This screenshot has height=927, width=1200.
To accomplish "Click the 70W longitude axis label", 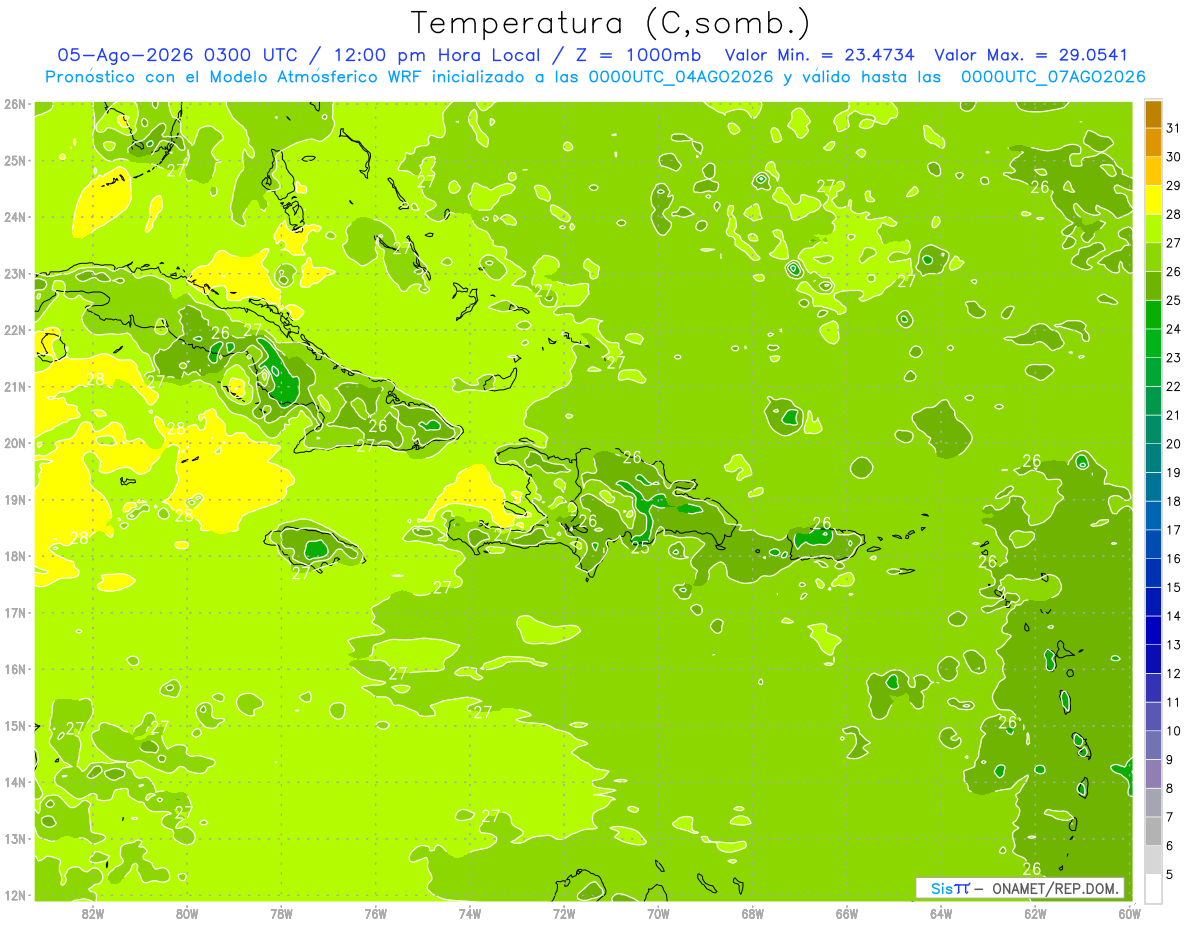I will [x=658, y=913].
